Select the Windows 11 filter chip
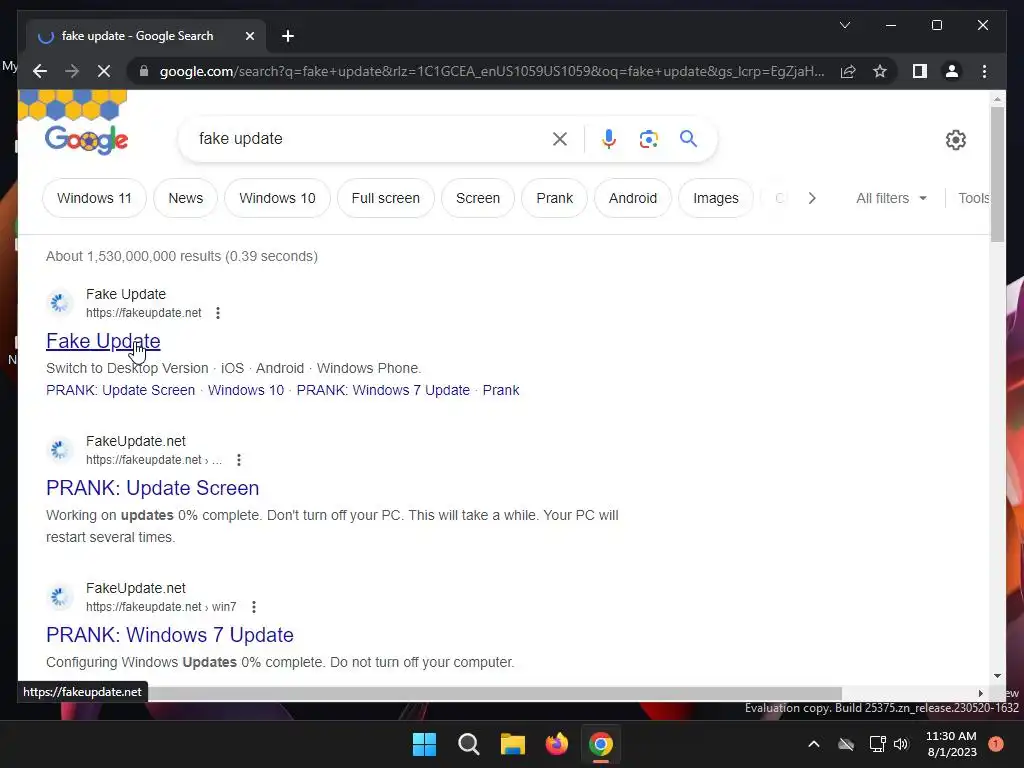1024x768 pixels. 94,198
